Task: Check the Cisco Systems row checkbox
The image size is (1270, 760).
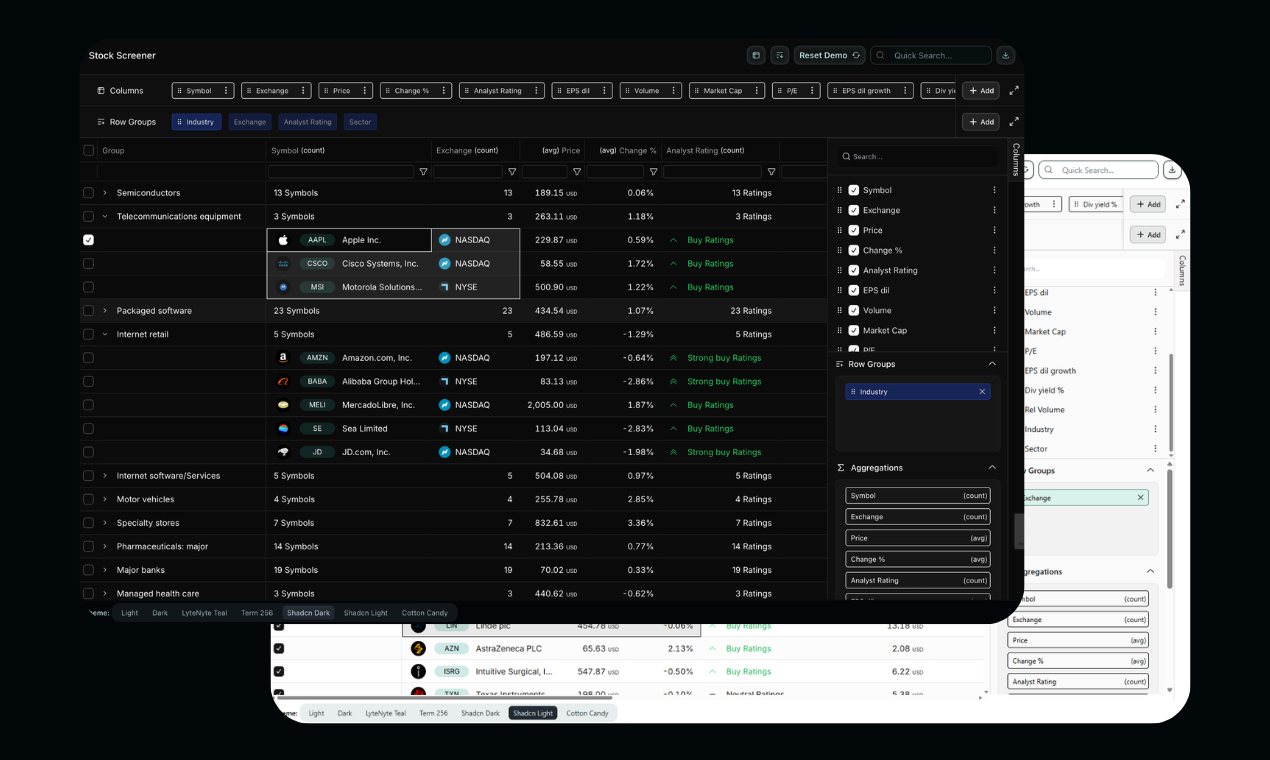Action: click(x=89, y=263)
